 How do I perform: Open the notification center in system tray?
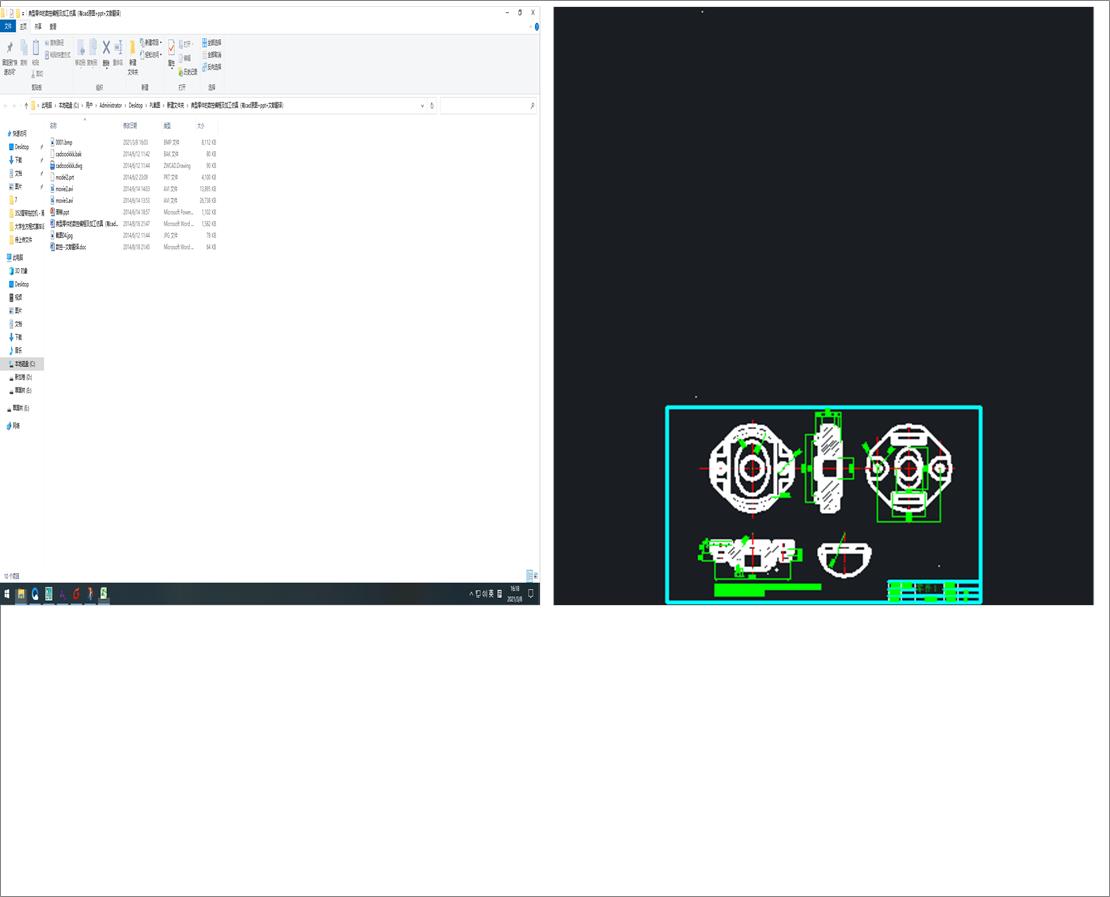tap(531, 593)
